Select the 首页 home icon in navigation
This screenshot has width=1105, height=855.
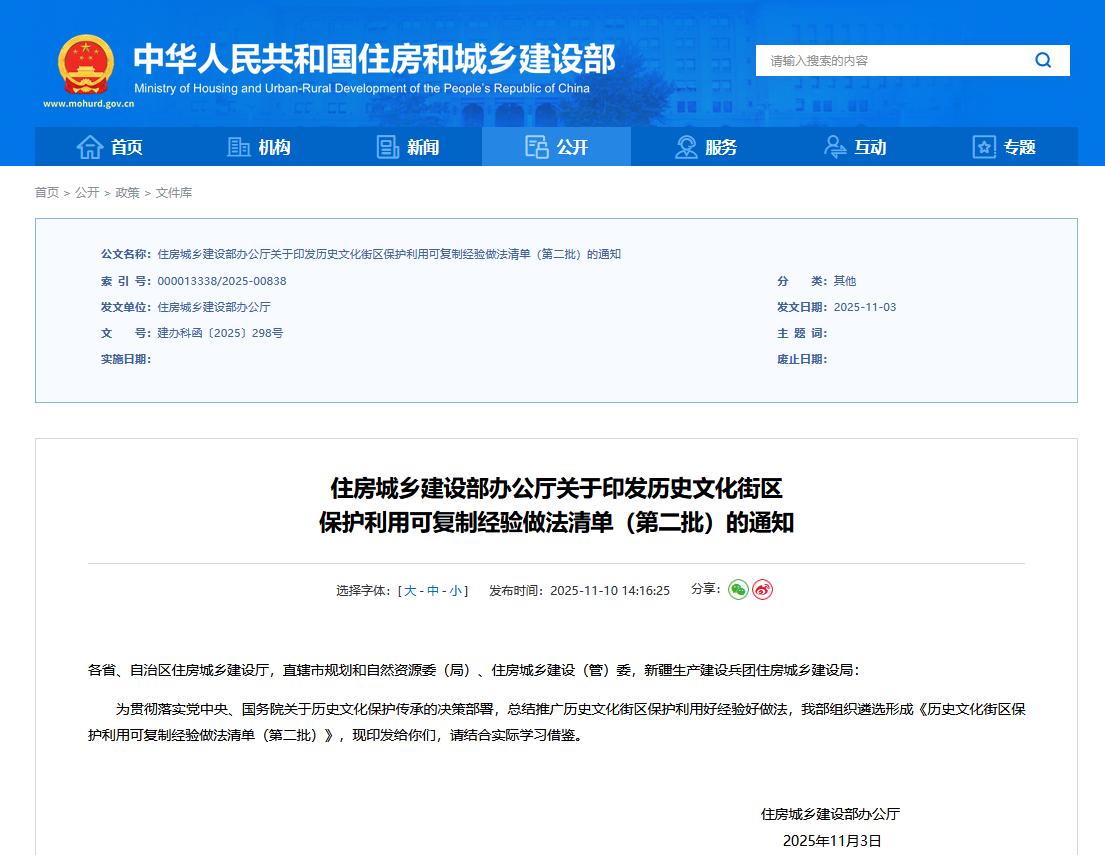[x=89, y=146]
